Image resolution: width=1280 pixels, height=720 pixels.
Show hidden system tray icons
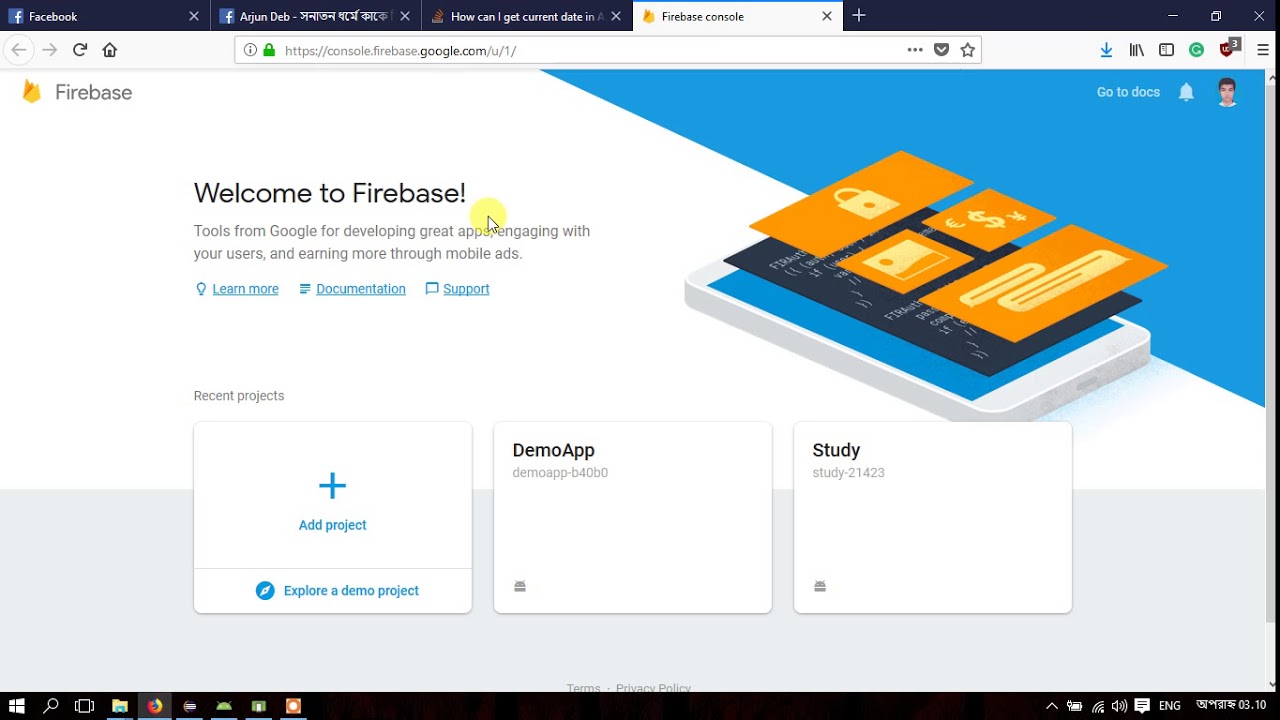[1052, 706]
